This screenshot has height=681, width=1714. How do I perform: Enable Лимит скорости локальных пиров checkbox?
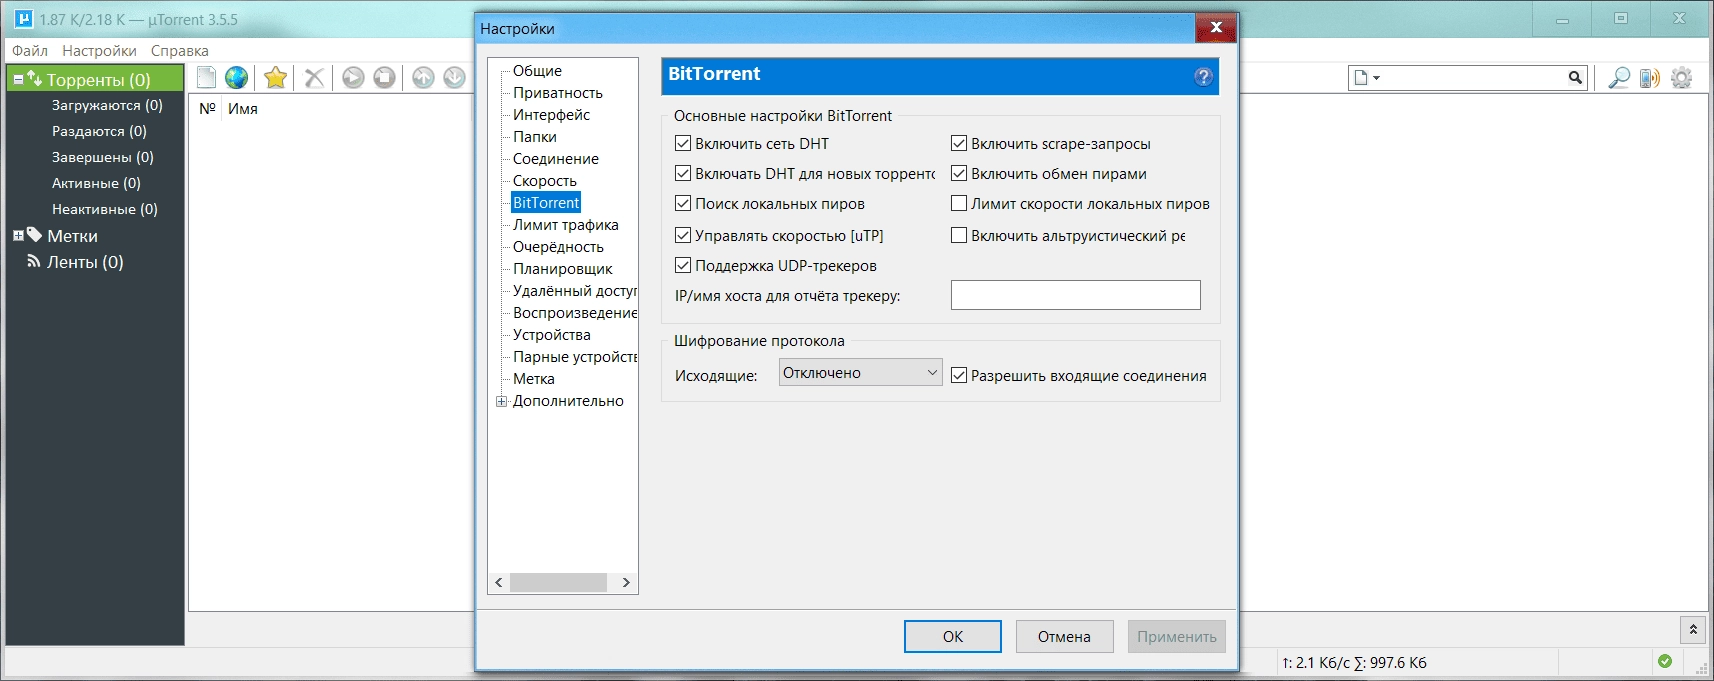click(959, 203)
